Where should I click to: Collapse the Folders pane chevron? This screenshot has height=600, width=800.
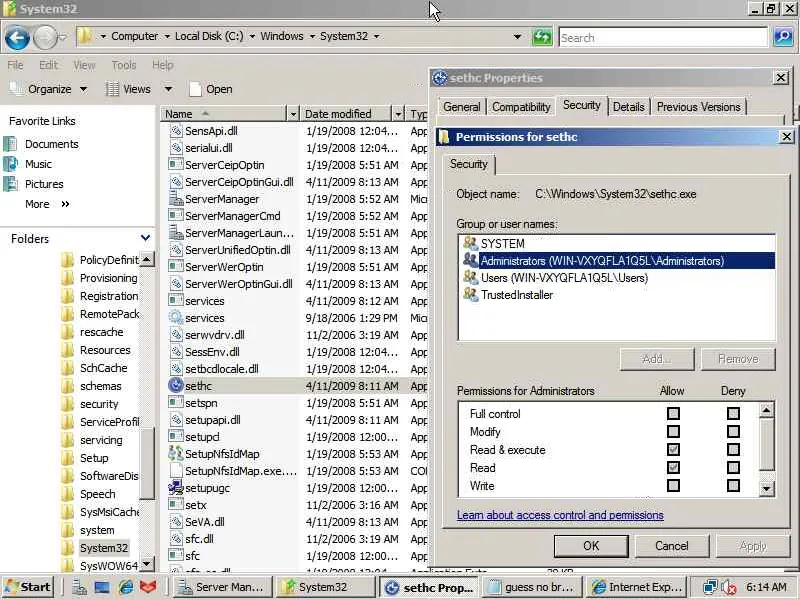[145, 238]
